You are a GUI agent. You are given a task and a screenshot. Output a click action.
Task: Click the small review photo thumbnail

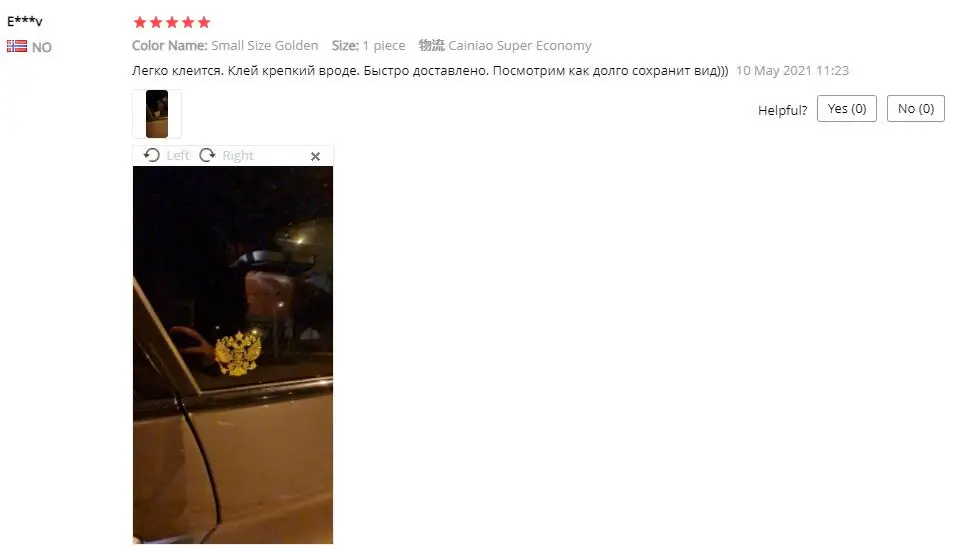(157, 114)
